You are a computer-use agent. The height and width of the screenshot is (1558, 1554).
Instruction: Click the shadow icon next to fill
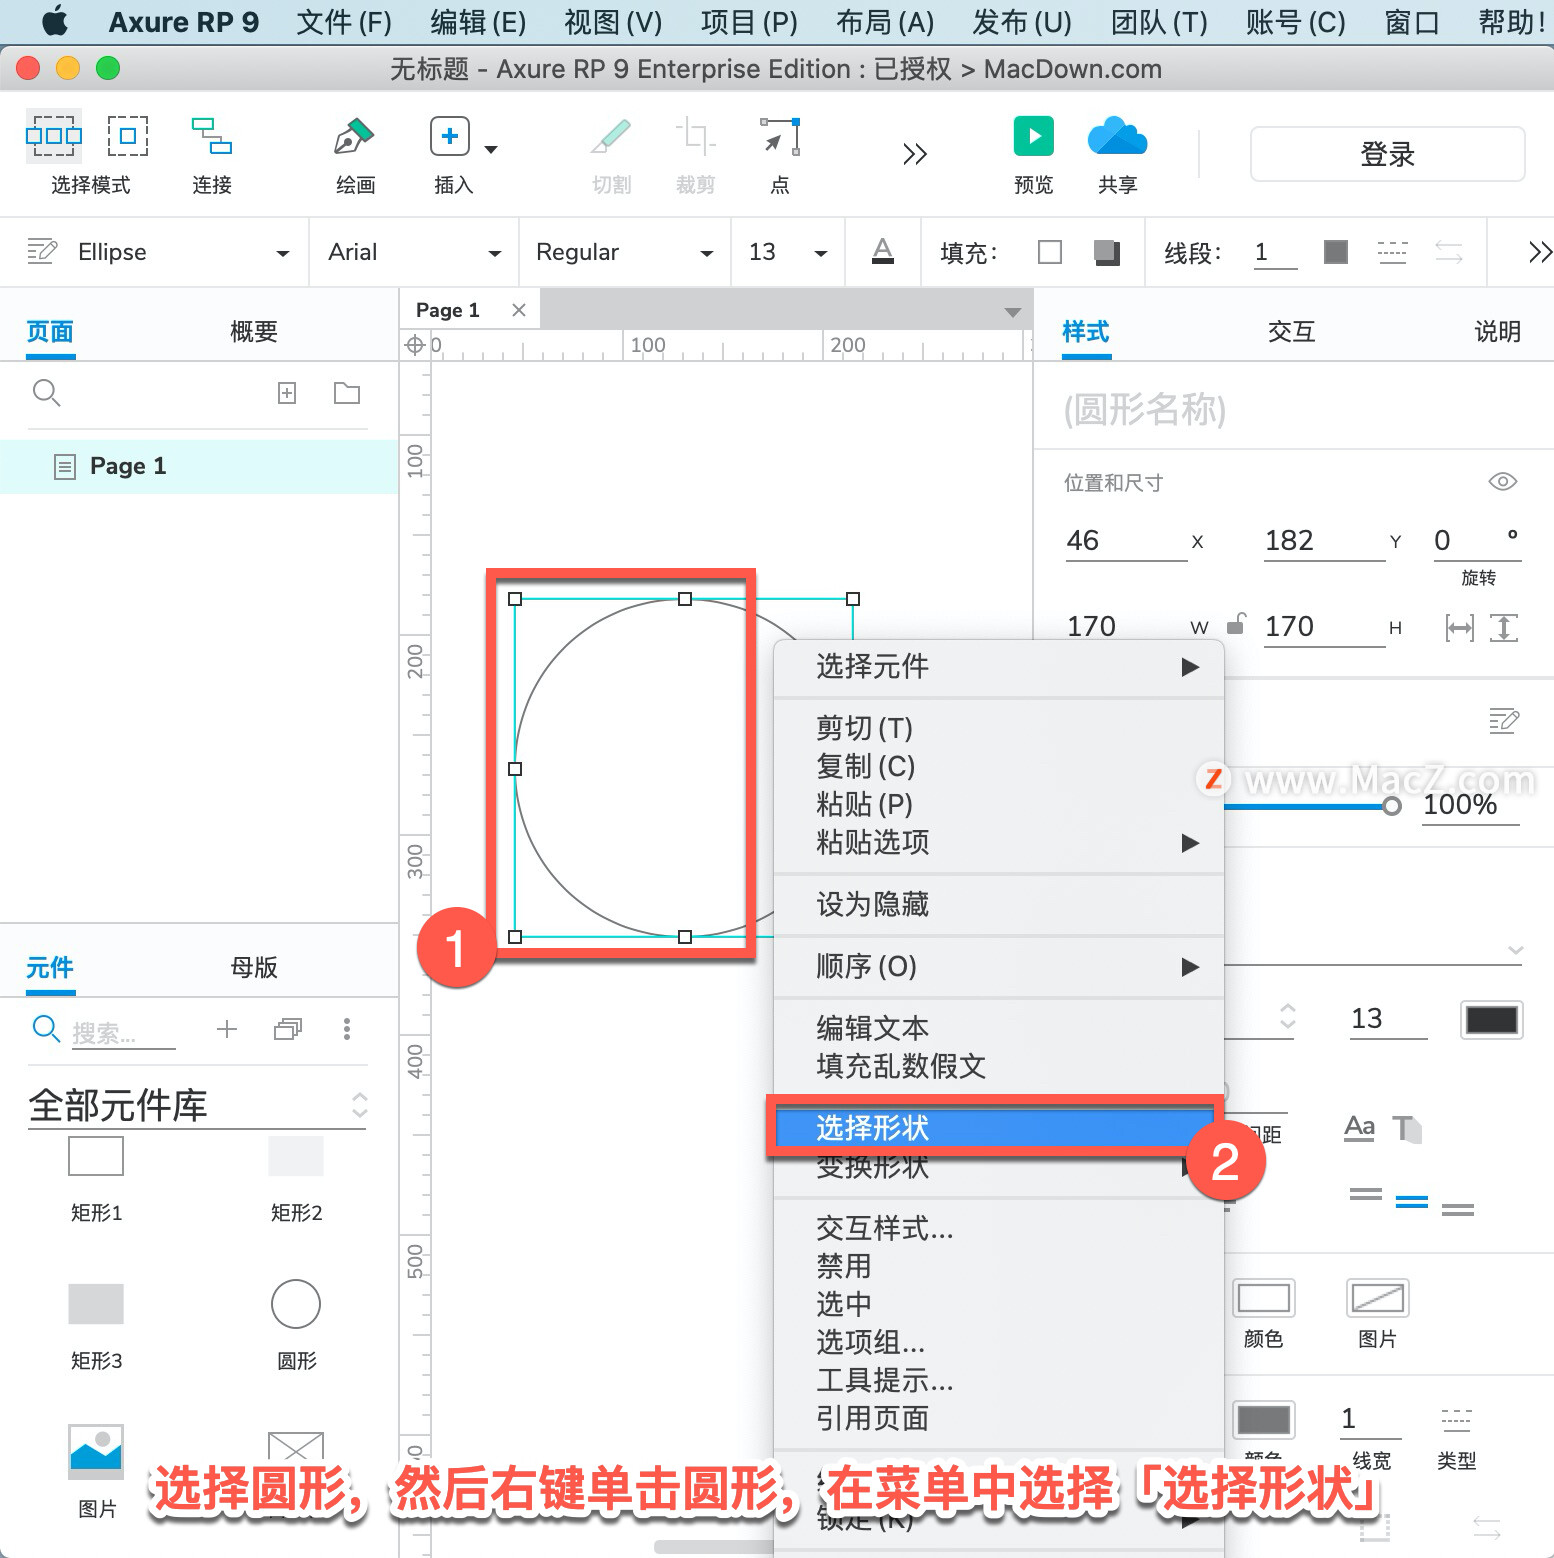(1107, 252)
